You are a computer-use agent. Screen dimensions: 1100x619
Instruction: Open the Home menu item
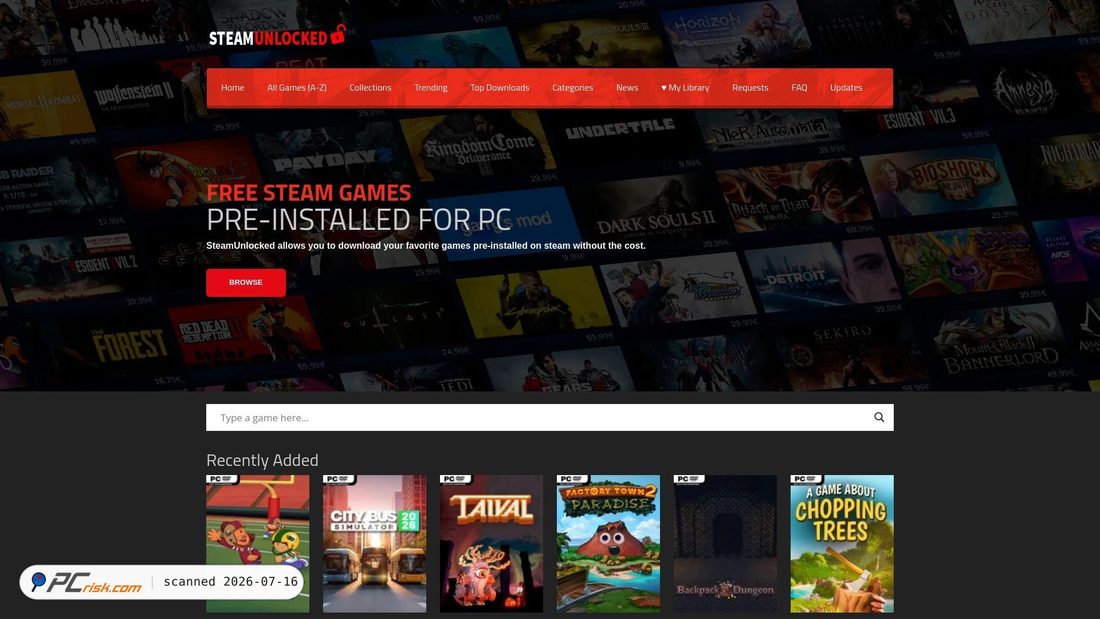pos(232,88)
